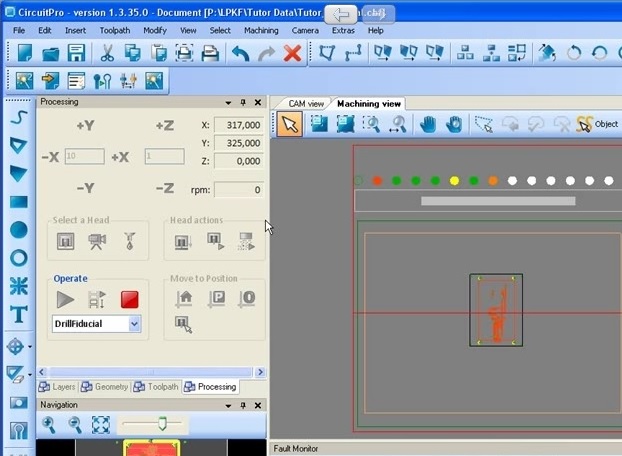Open the Processing panel options dropdown arrow
622x456 pixels.
[x=228, y=102]
